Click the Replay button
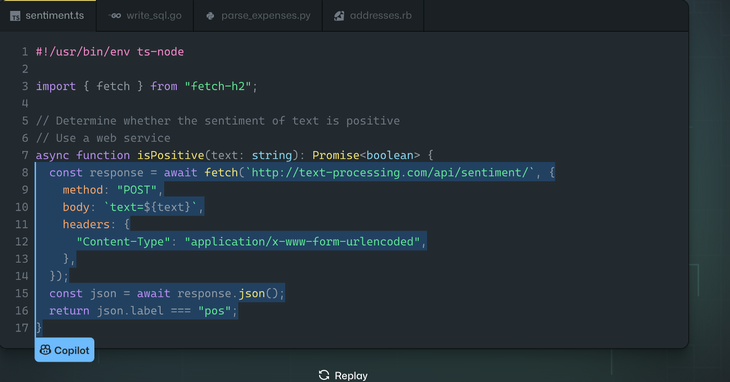Image resolution: width=730 pixels, height=382 pixels. (343, 375)
